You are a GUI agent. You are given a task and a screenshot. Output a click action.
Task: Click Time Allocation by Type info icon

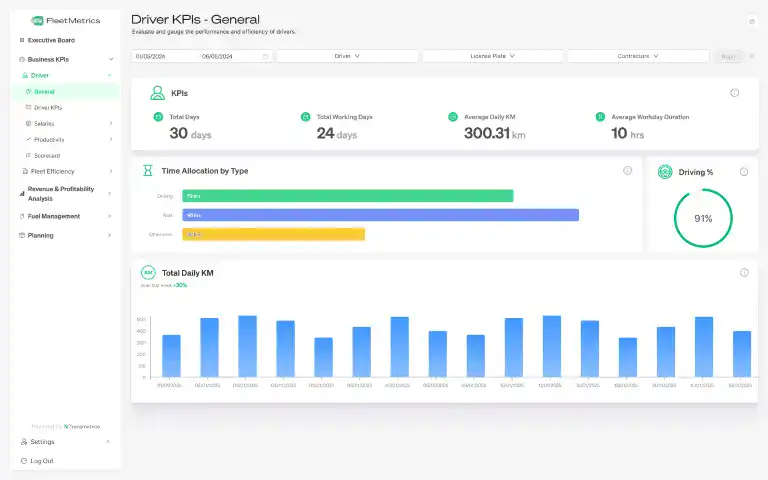click(x=627, y=170)
